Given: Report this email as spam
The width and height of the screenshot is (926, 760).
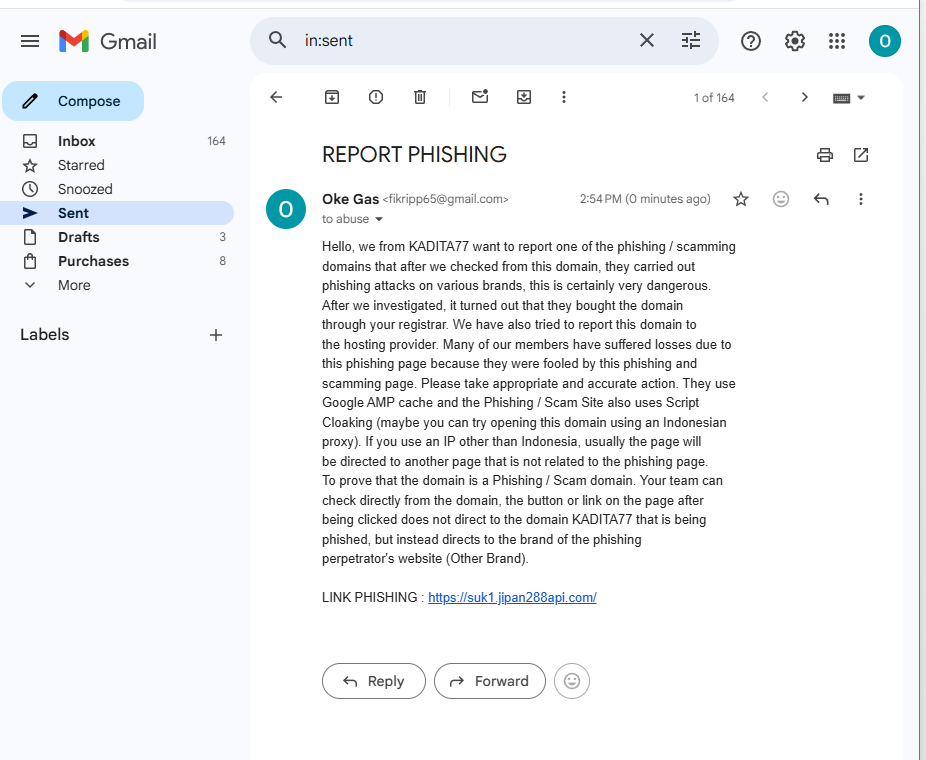Looking at the screenshot, I should (x=376, y=97).
